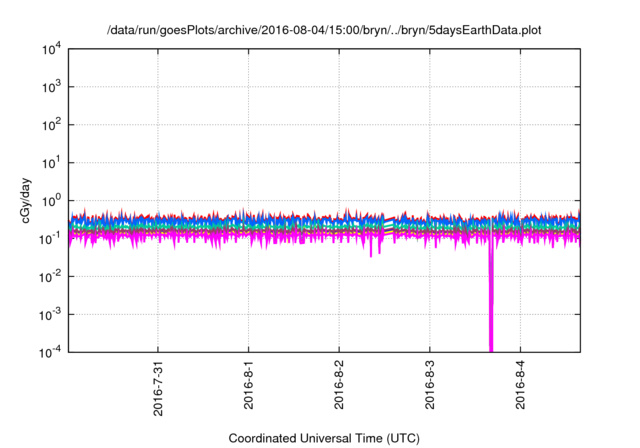Click the 2016-8-3 date tick label
Image resolution: width=640 pixels, height=448 pixels.
click(430, 385)
